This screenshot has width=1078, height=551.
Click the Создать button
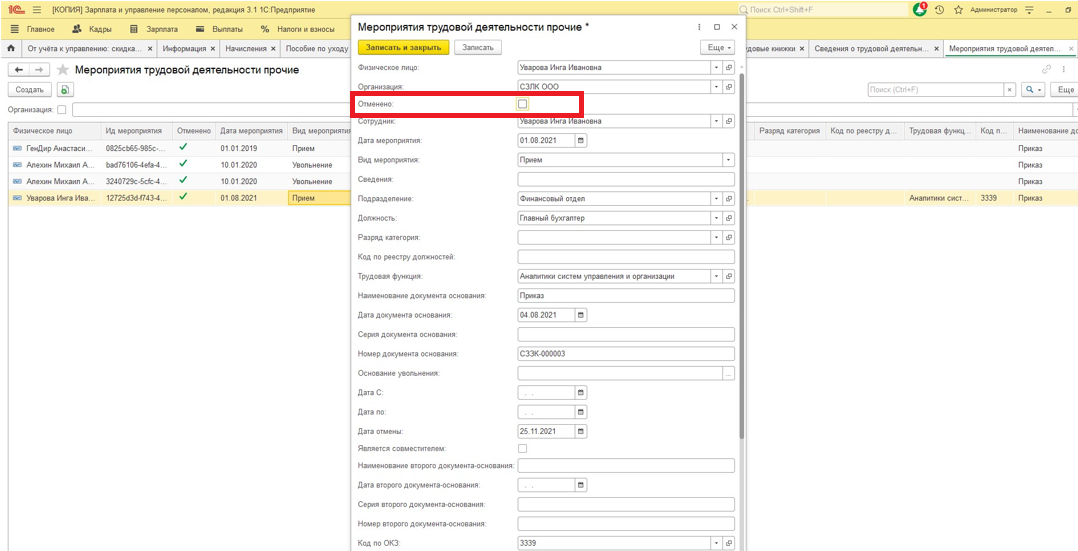point(30,90)
